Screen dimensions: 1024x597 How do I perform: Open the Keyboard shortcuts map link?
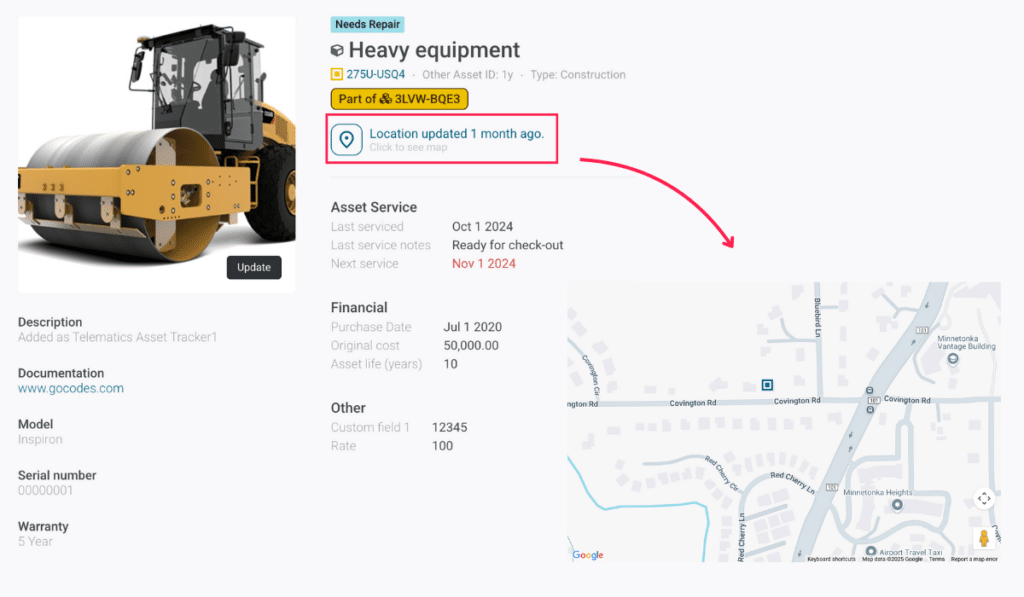[x=831, y=559]
